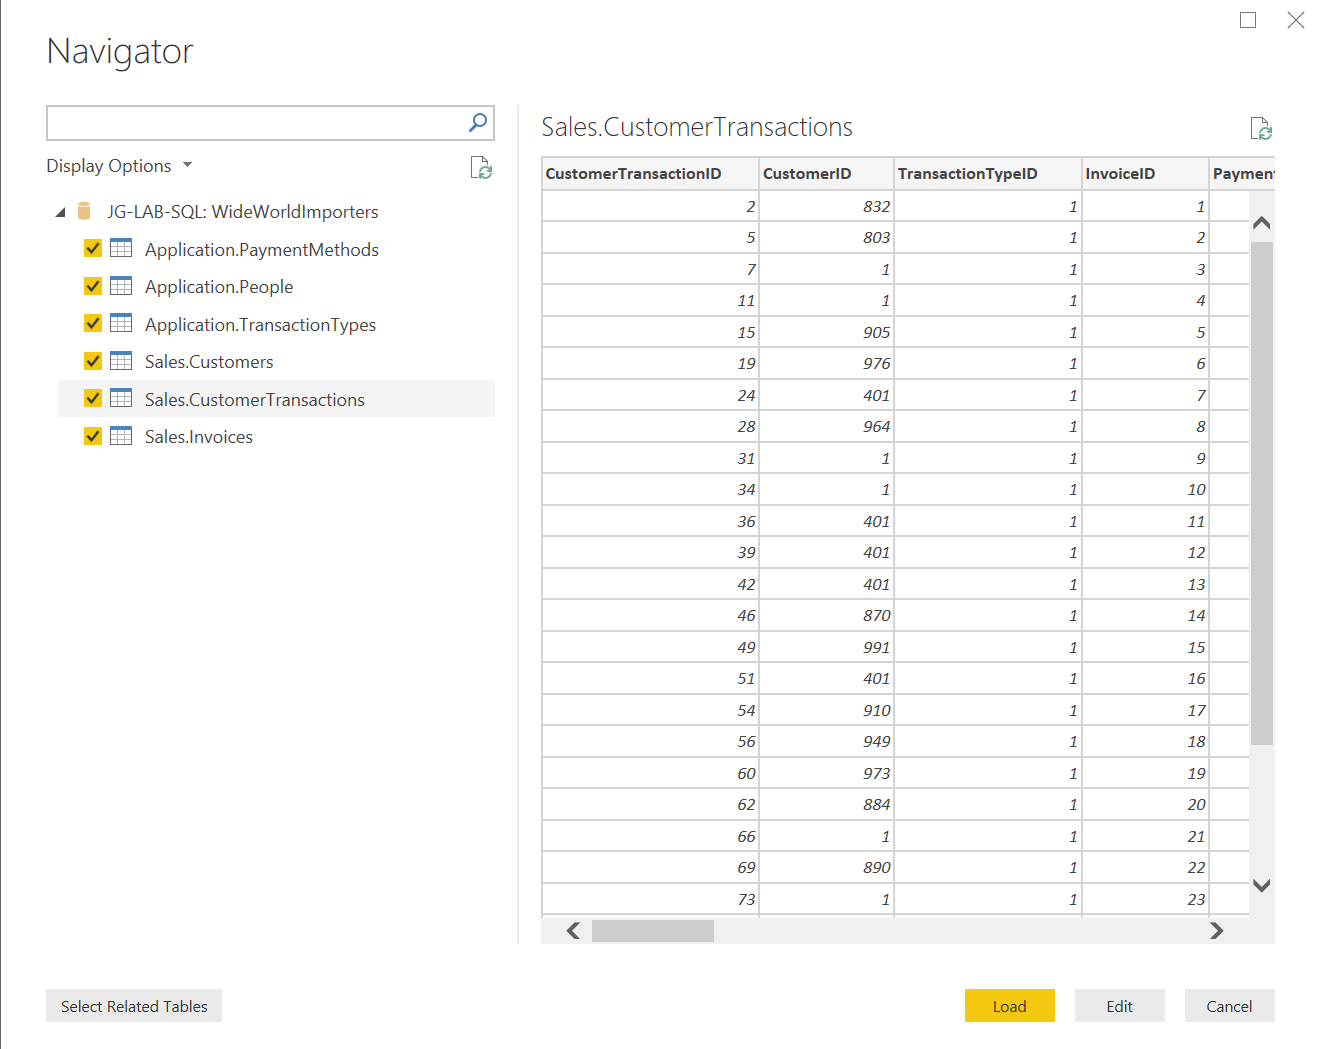Click the CustomerID column header
This screenshot has height=1049, width=1319.
[x=826, y=173]
